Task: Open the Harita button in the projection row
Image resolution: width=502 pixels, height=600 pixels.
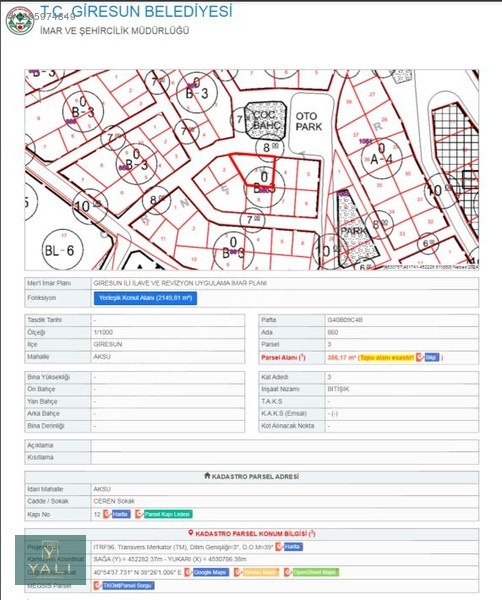Action: tap(293, 546)
